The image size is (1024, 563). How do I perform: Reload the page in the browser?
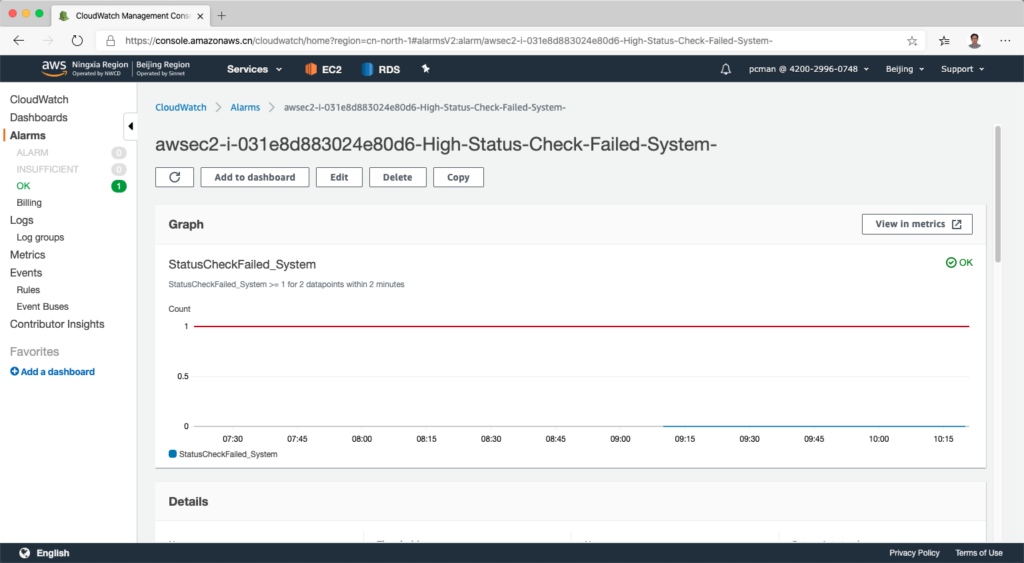pos(77,41)
